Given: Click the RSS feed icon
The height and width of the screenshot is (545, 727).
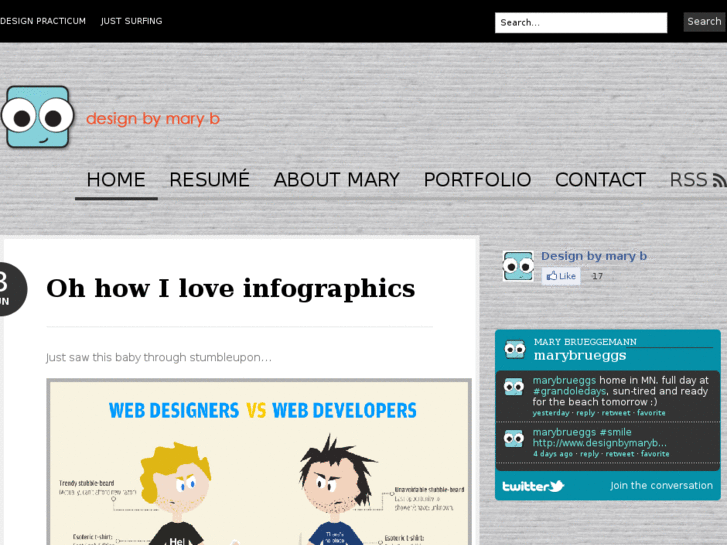Looking at the screenshot, I should [x=719, y=180].
